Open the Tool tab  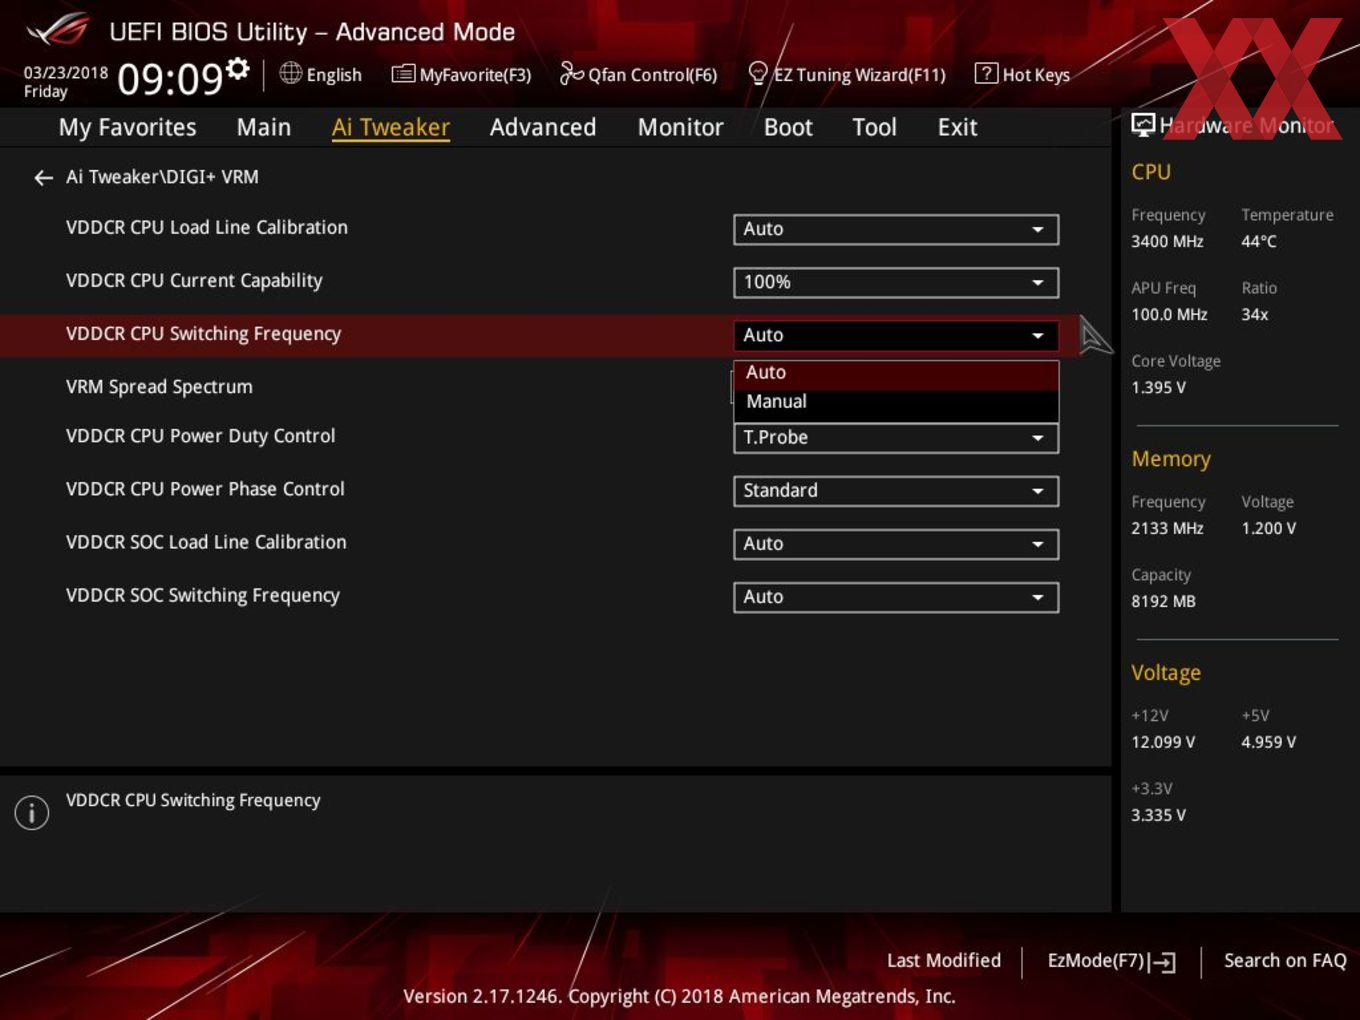coord(874,127)
